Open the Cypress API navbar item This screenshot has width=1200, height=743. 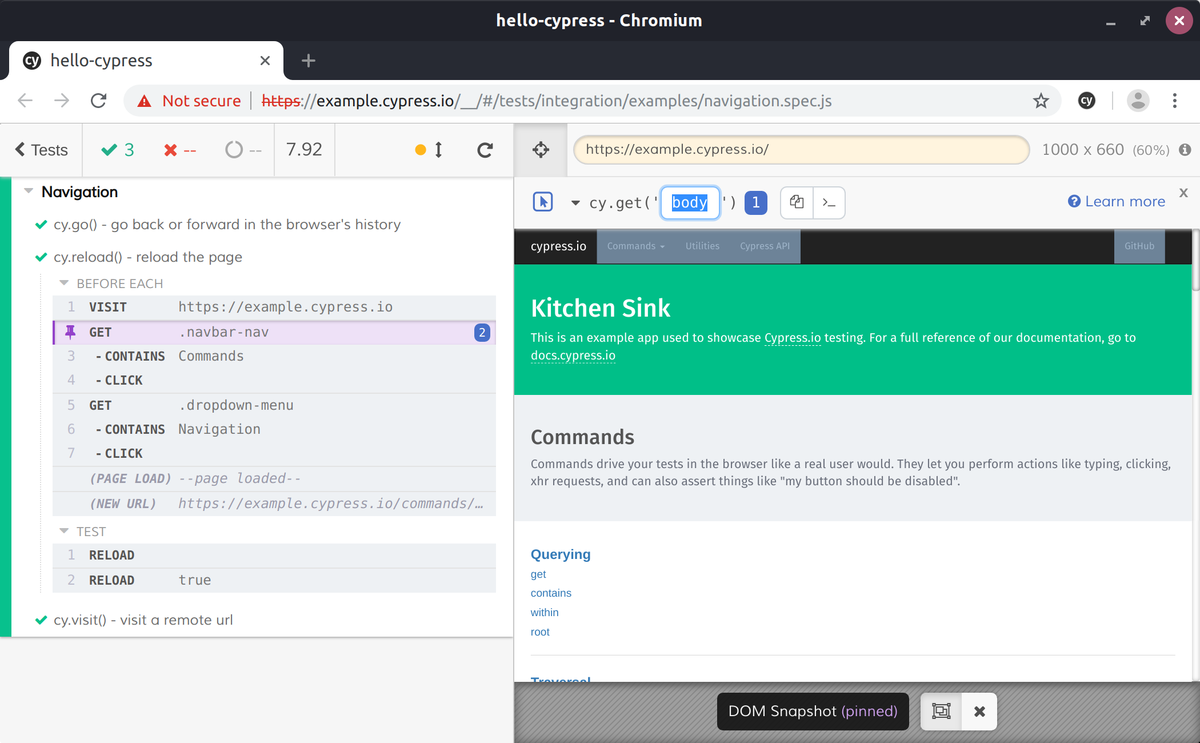coord(764,246)
